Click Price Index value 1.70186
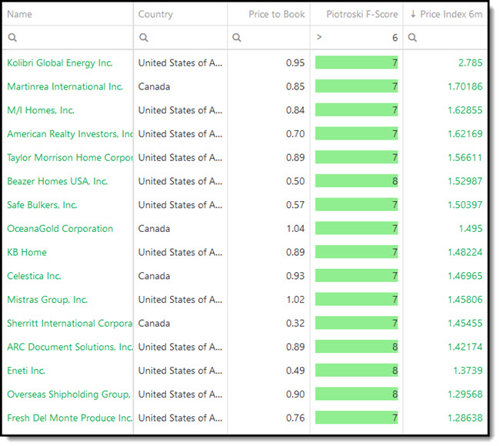 (465, 87)
